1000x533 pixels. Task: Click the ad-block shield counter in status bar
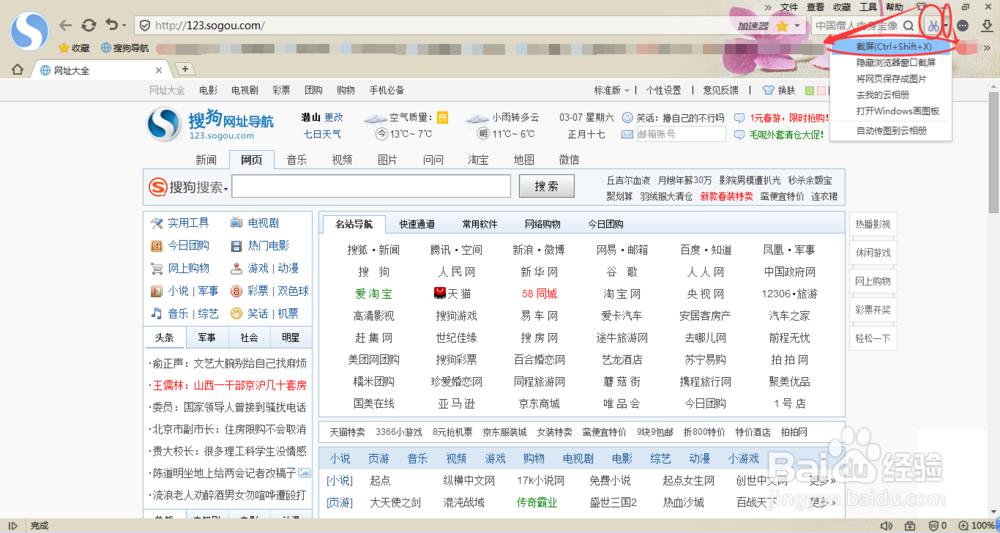(x=938, y=526)
